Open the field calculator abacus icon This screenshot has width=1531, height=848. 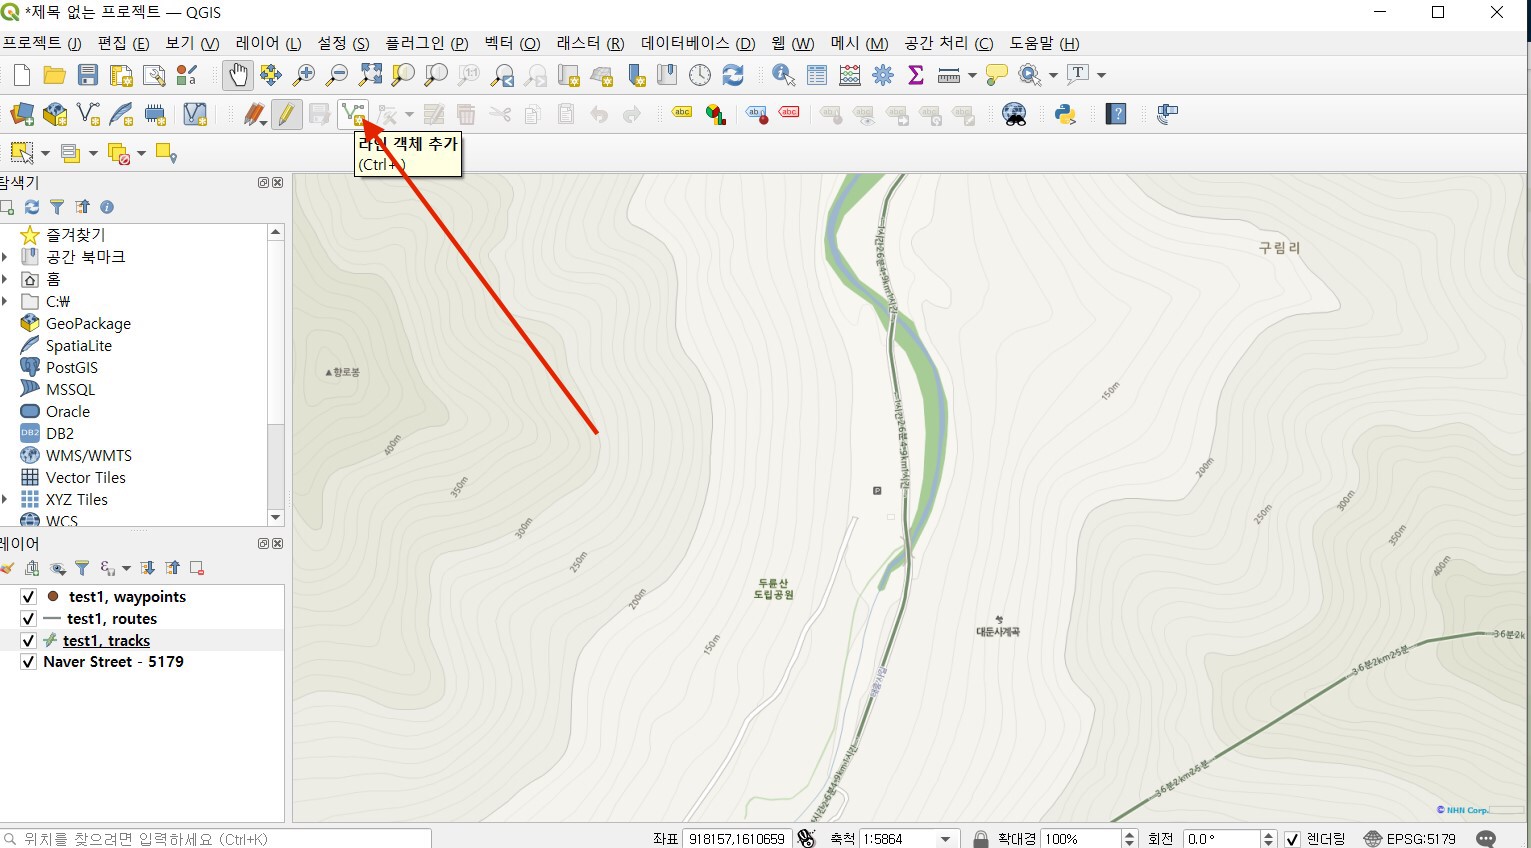pos(850,75)
